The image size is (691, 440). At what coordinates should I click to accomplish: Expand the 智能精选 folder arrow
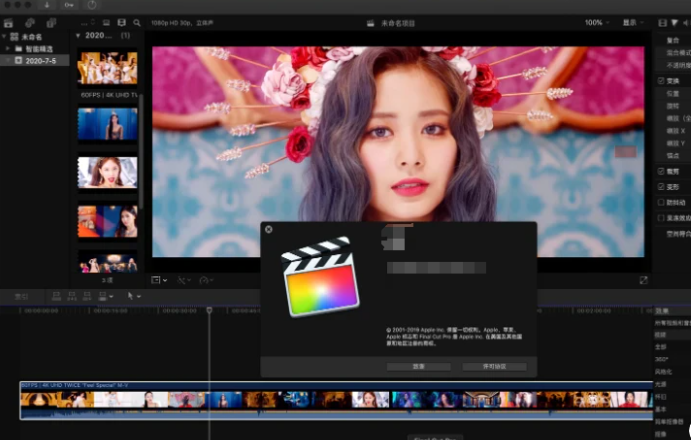pos(8,48)
